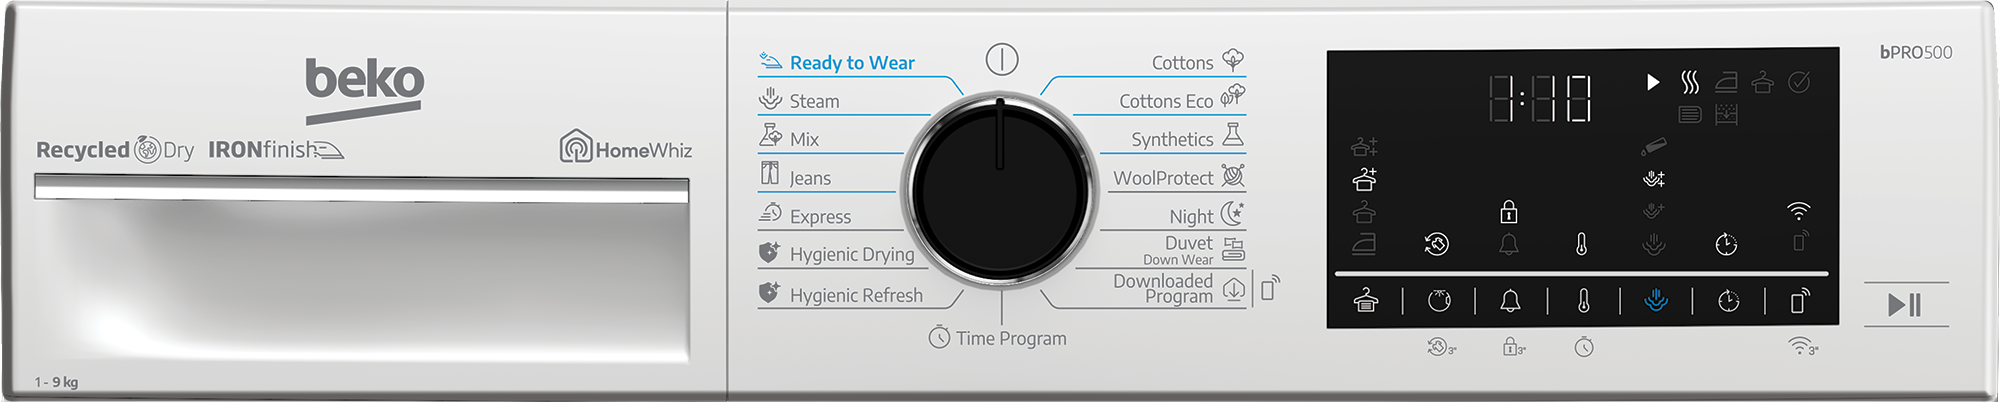This screenshot has height=402, width=2000.
Task: Tap the end time delay clock button
Action: [1728, 301]
